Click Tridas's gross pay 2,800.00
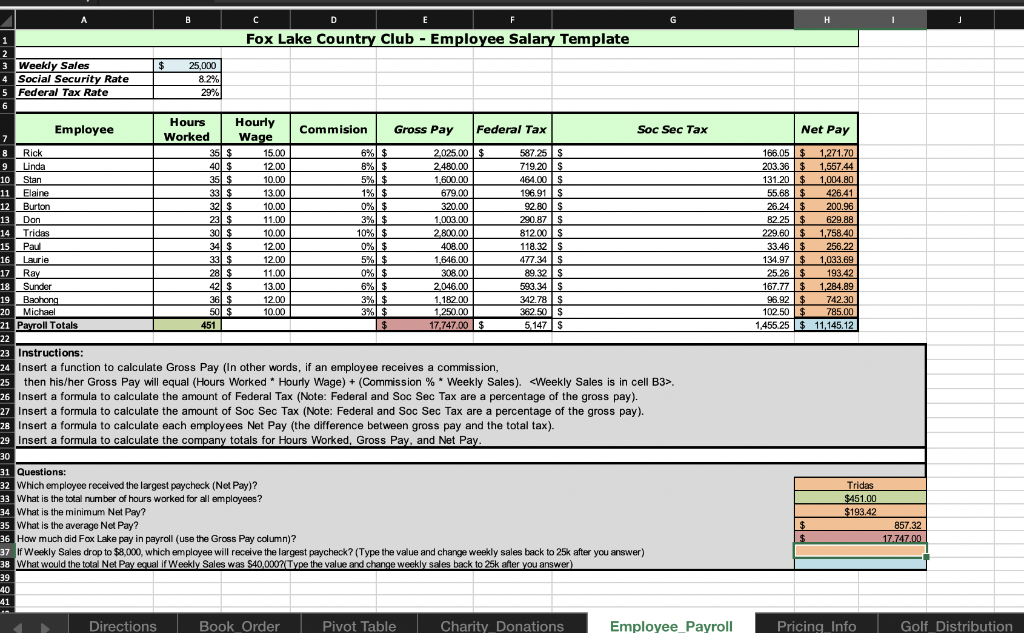This screenshot has width=1024, height=633. coord(424,233)
